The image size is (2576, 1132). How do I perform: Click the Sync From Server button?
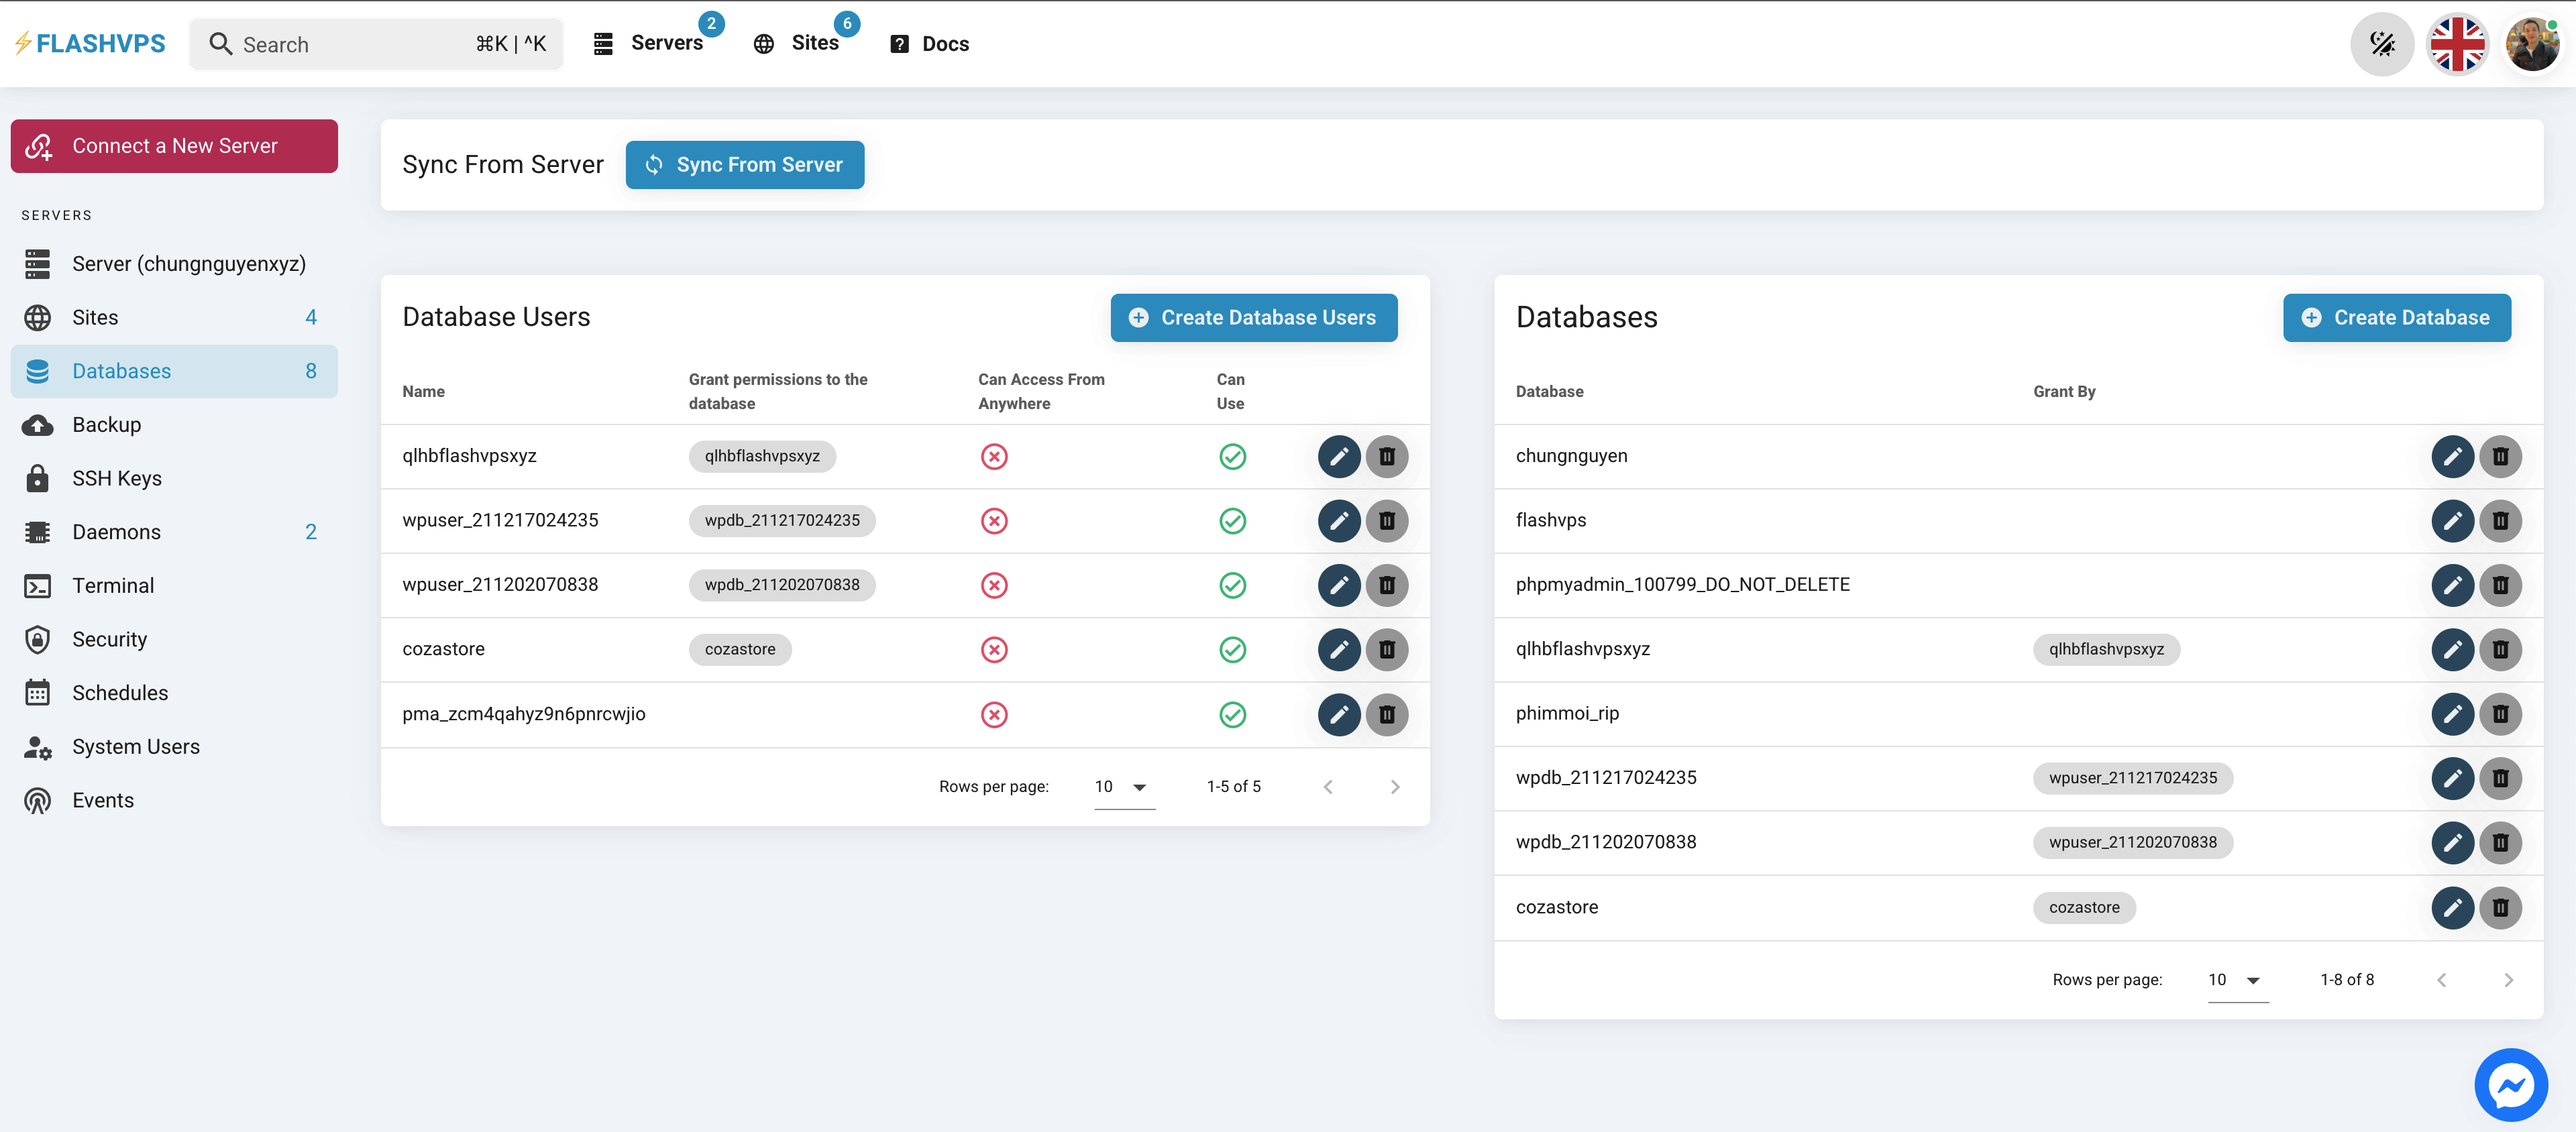point(744,164)
